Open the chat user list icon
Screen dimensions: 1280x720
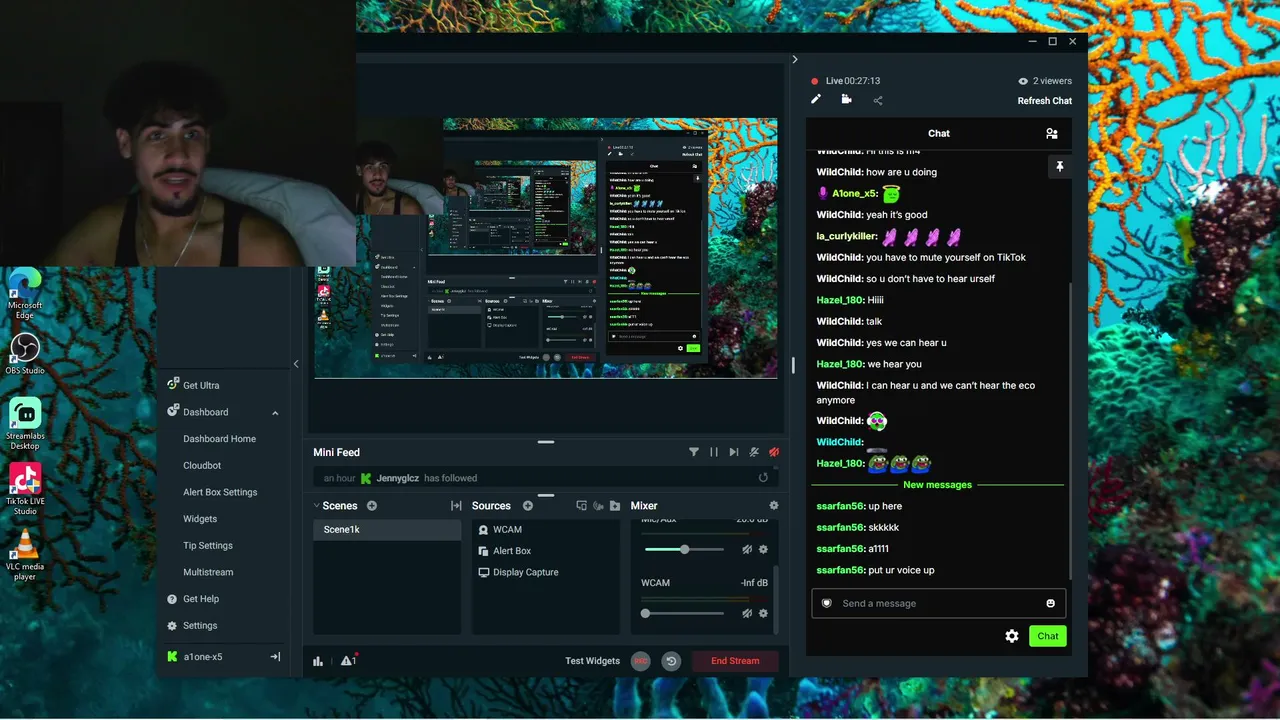(1052, 133)
